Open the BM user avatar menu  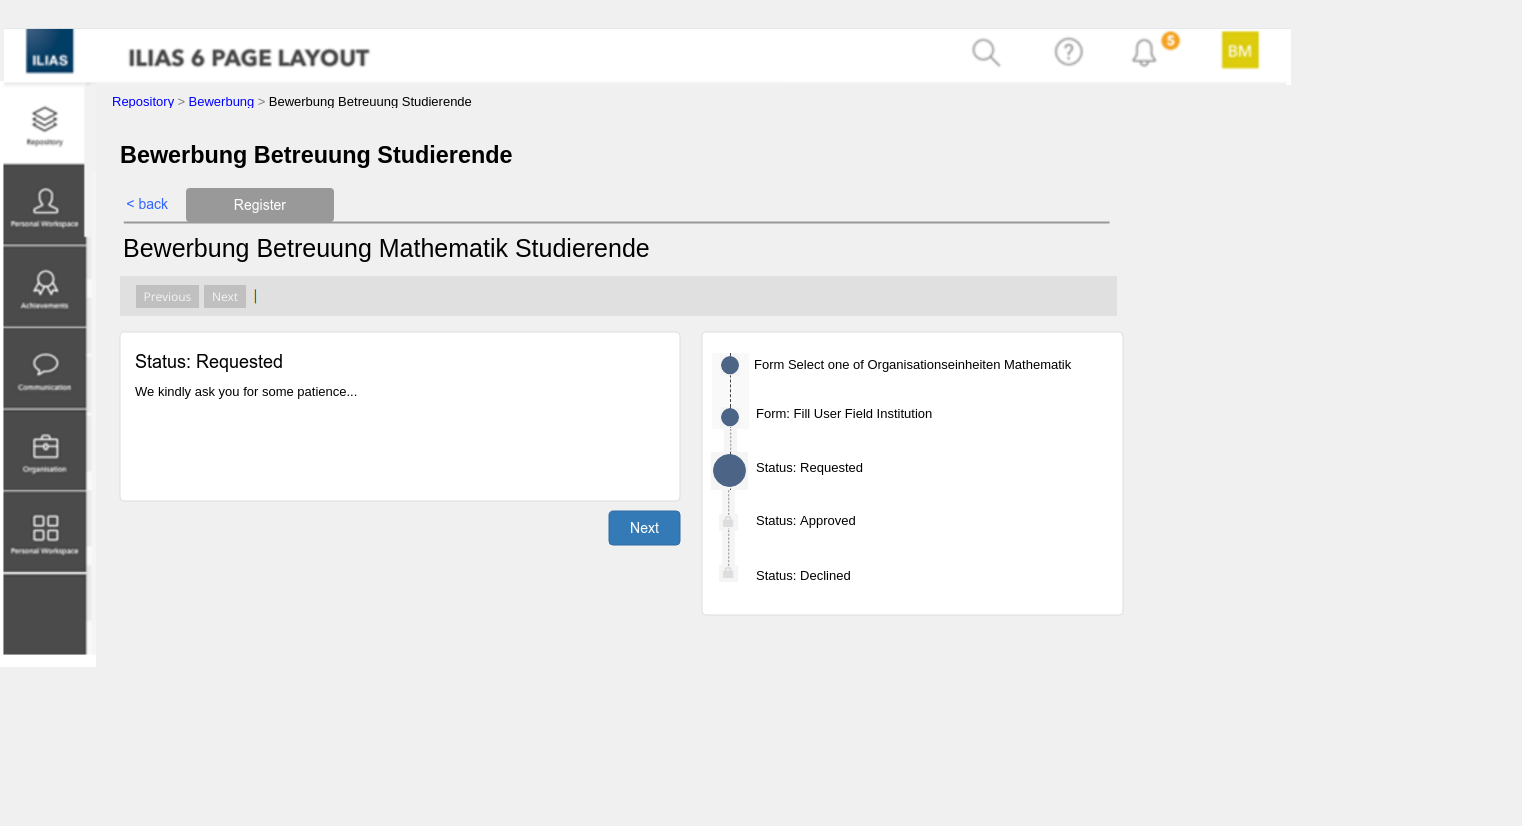1239,50
